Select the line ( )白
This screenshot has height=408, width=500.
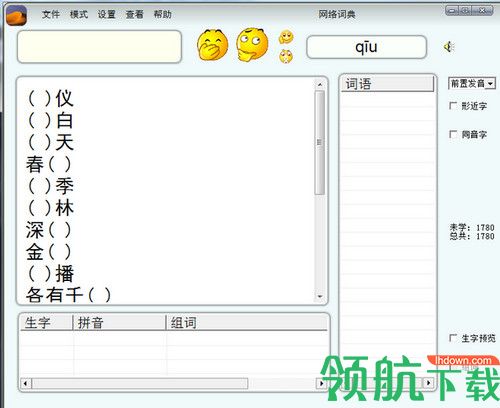(50, 120)
